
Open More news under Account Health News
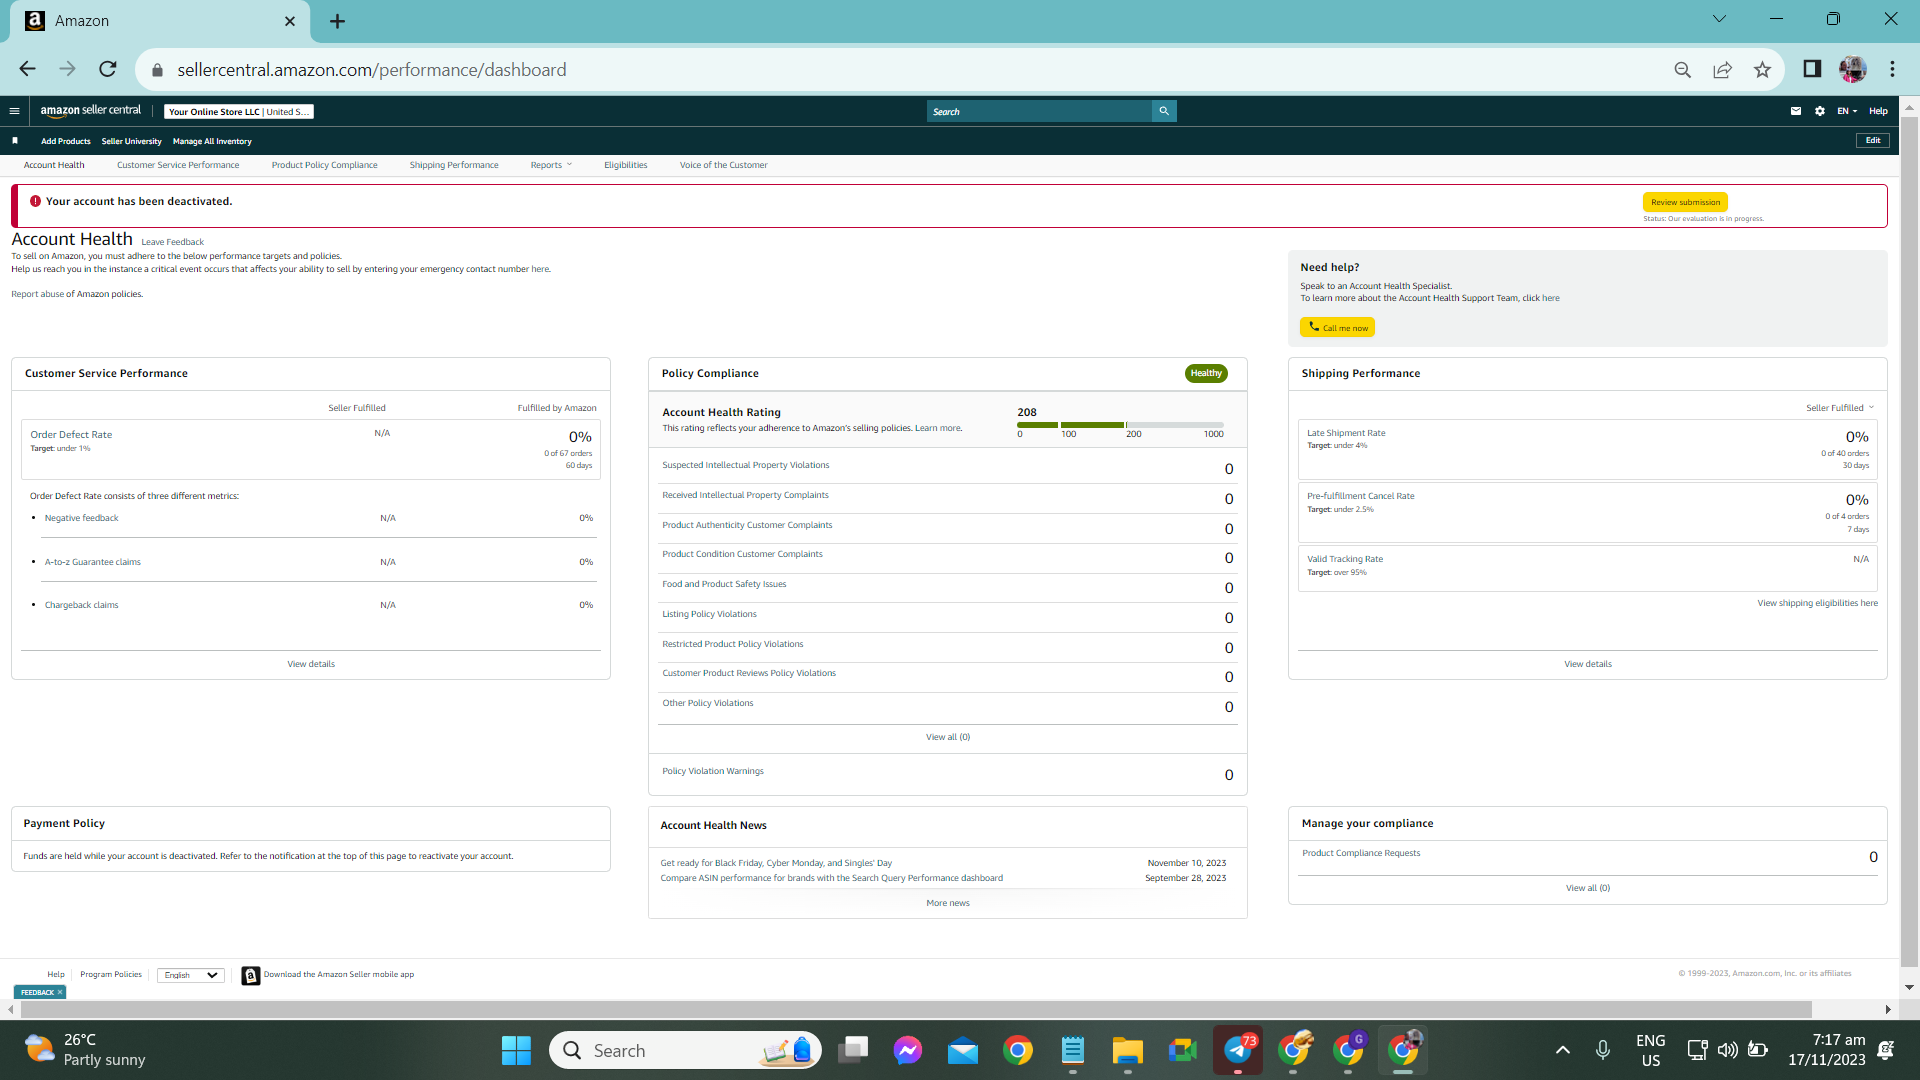coord(948,903)
